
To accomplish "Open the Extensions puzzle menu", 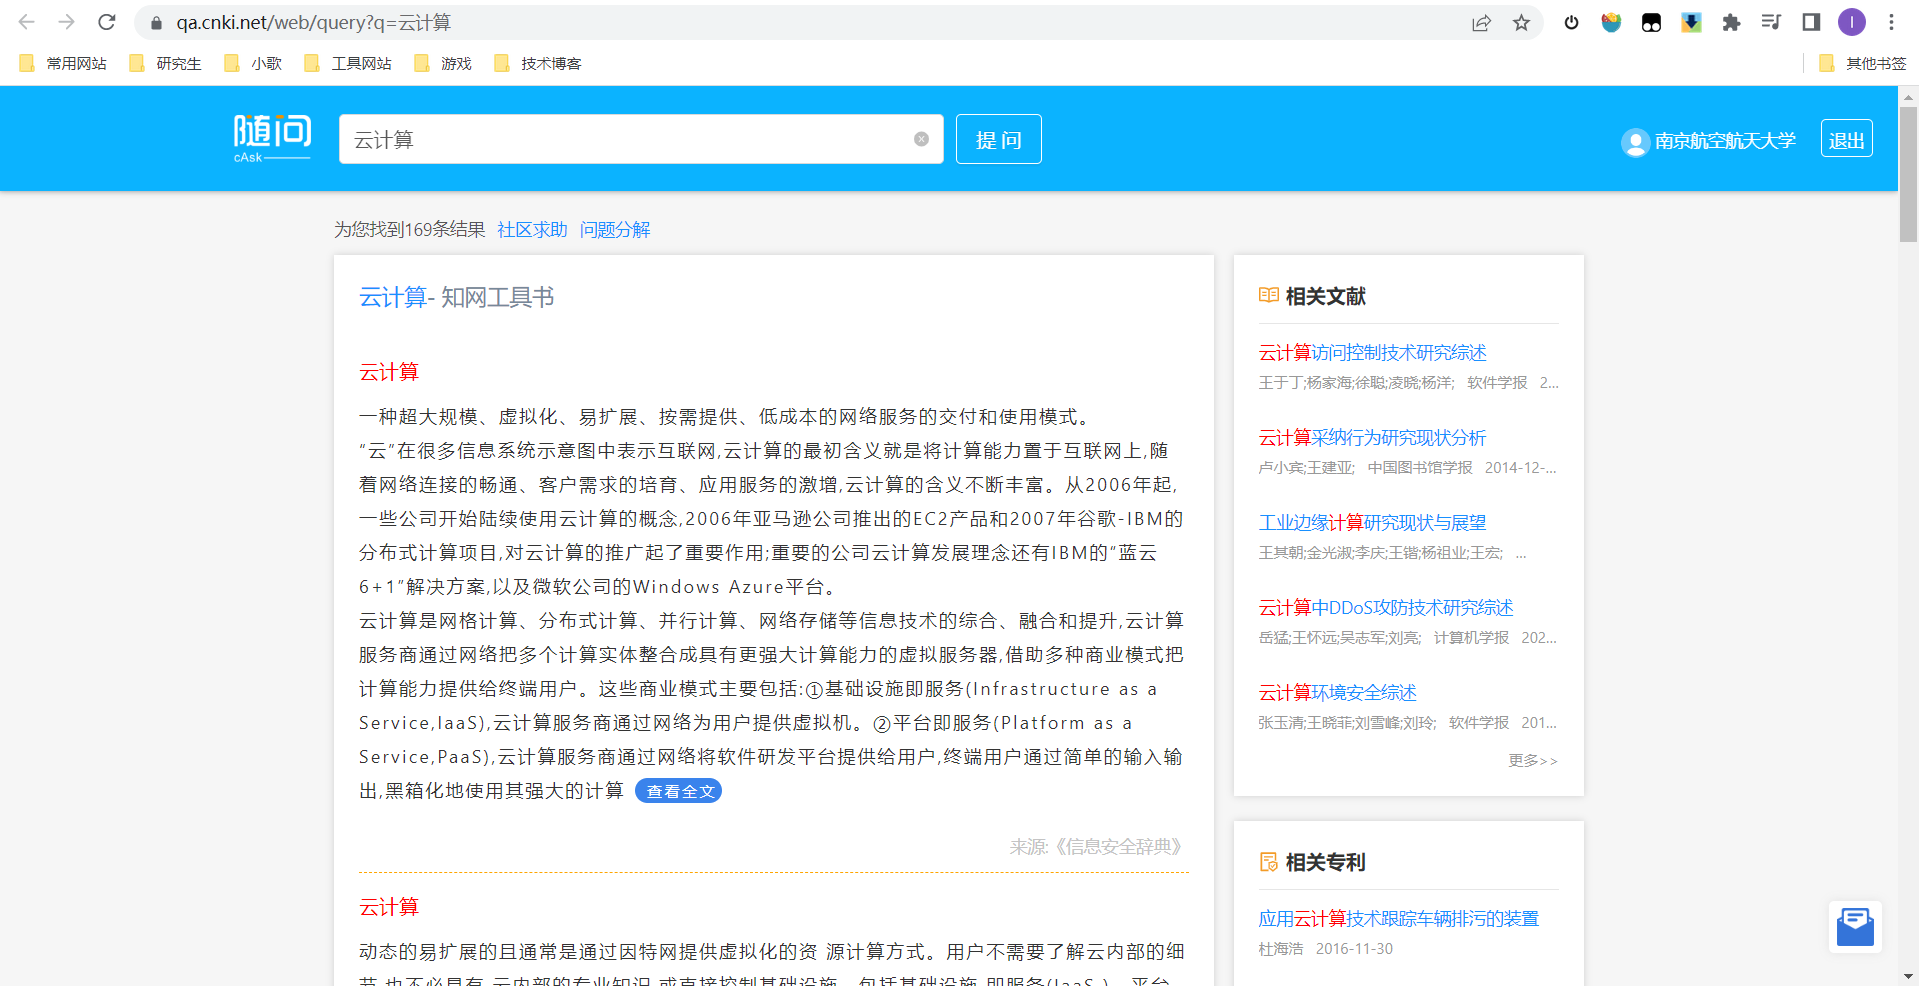I will click(1731, 23).
